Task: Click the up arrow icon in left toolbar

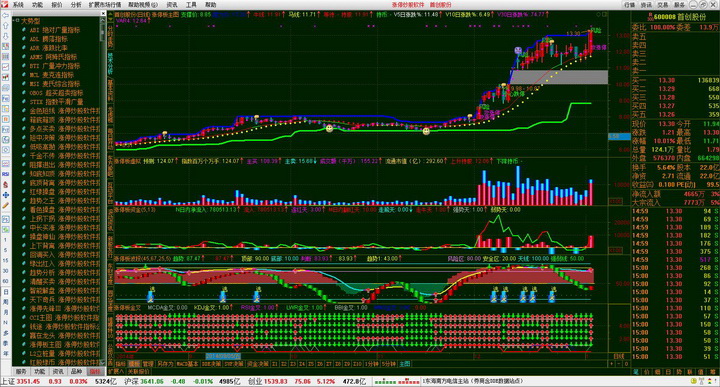Action: click(6, 26)
